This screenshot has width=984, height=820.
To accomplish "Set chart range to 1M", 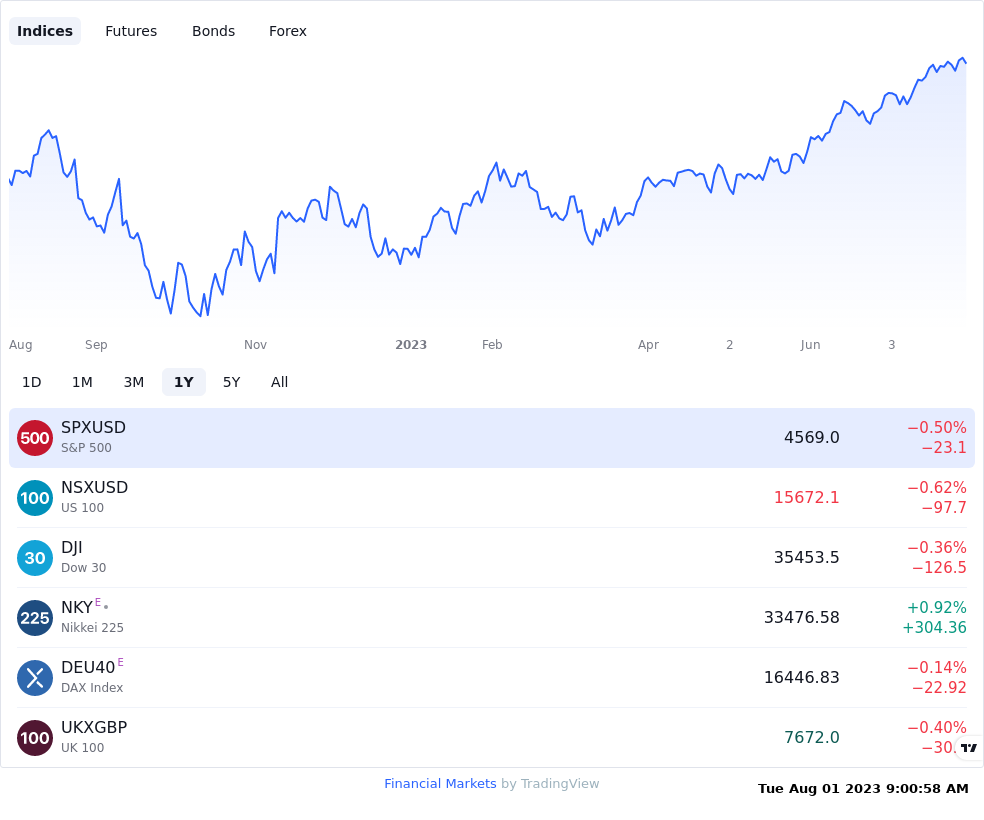I will pyautogui.click(x=82, y=382).
